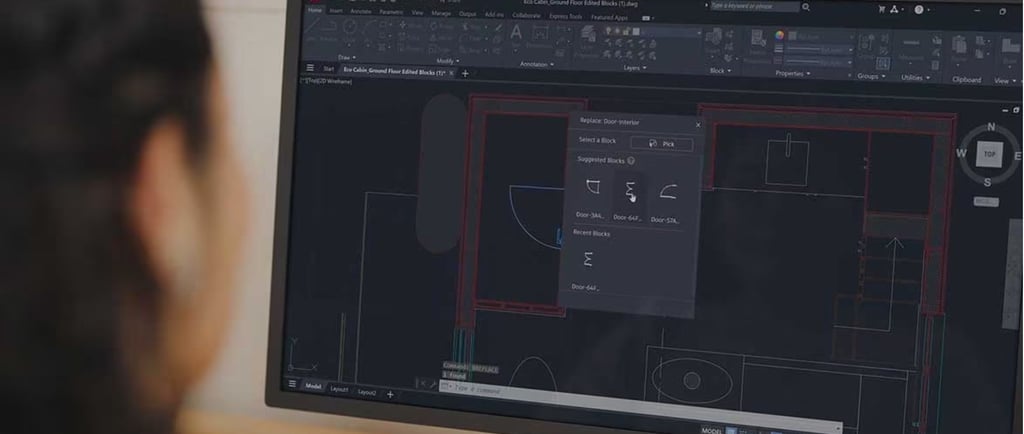
Task: Expand the Properties panel dropdown
Action: tap(793, 73)
